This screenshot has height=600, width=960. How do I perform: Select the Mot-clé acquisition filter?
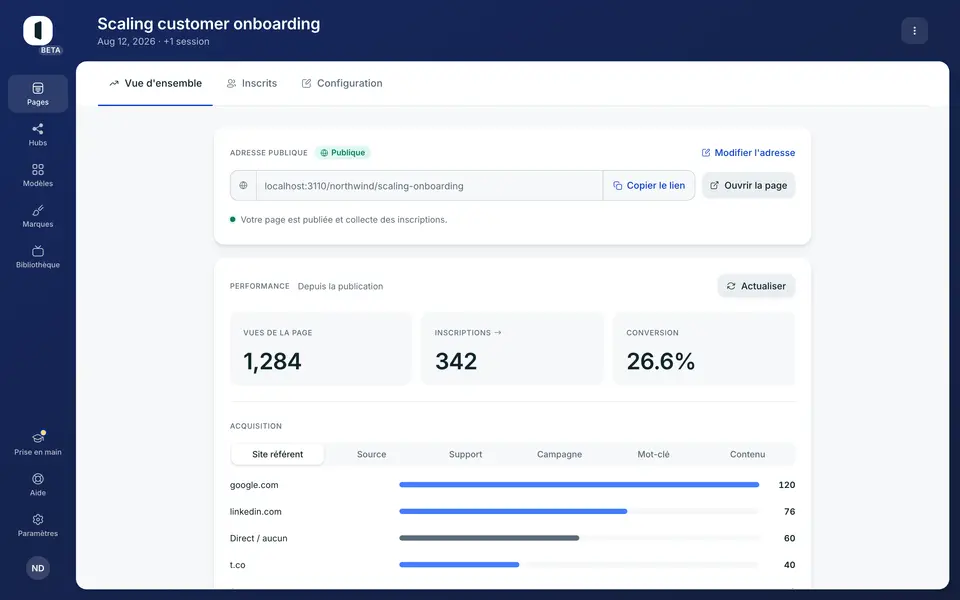coord(653,454)
